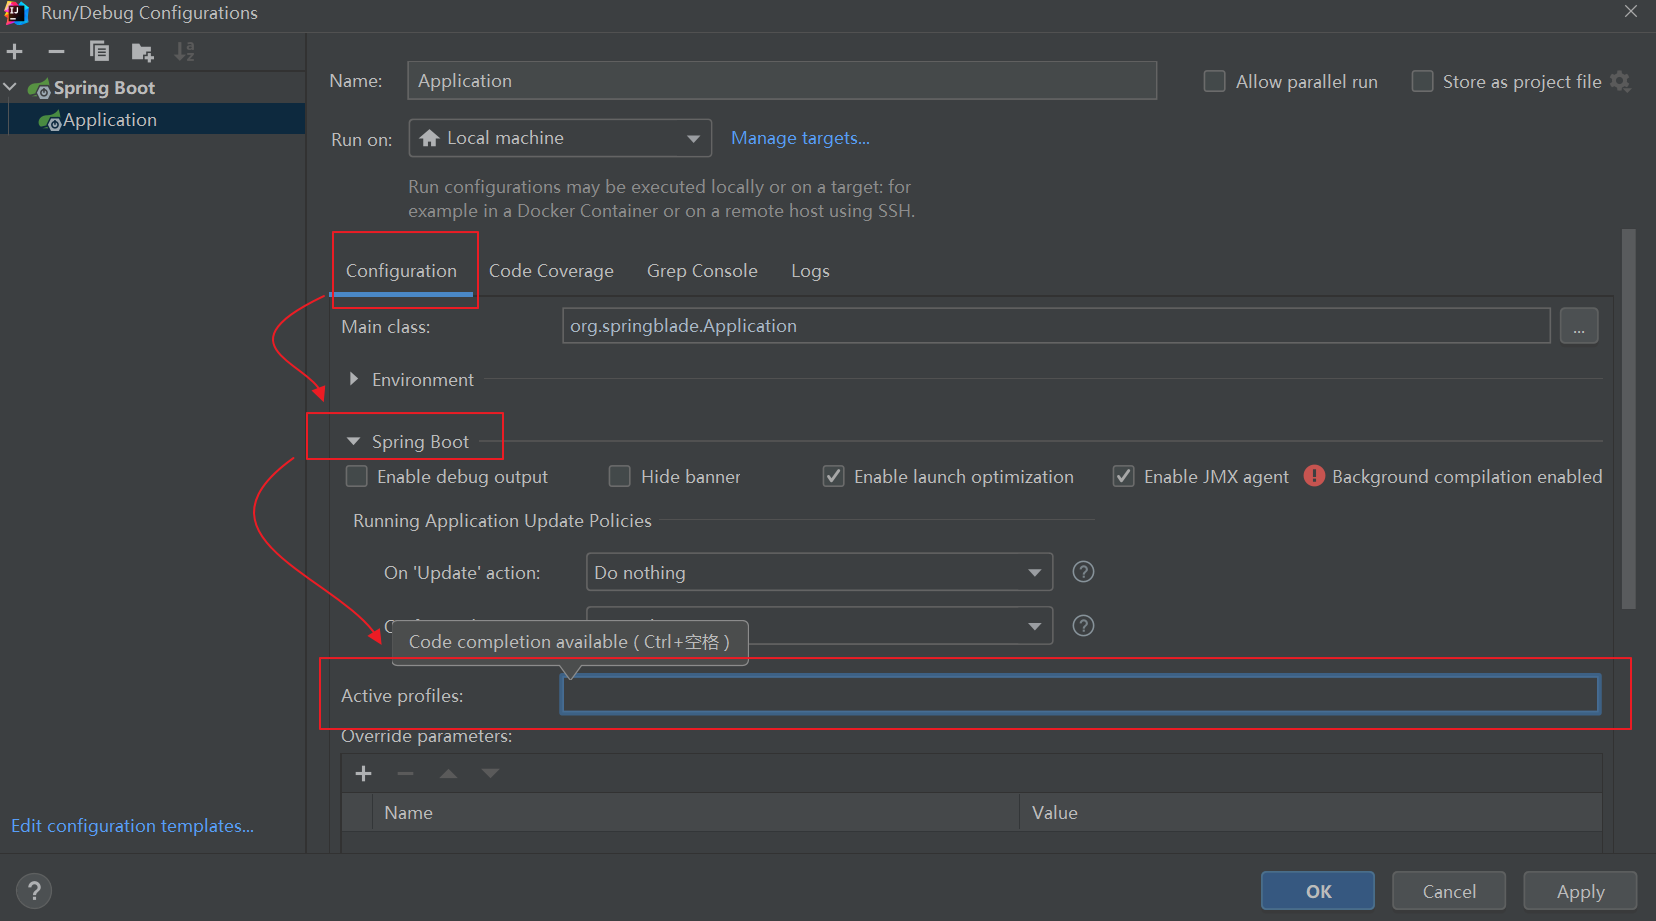
Task: Switch to the Configuration tab
Action: [x=401, y=271]
